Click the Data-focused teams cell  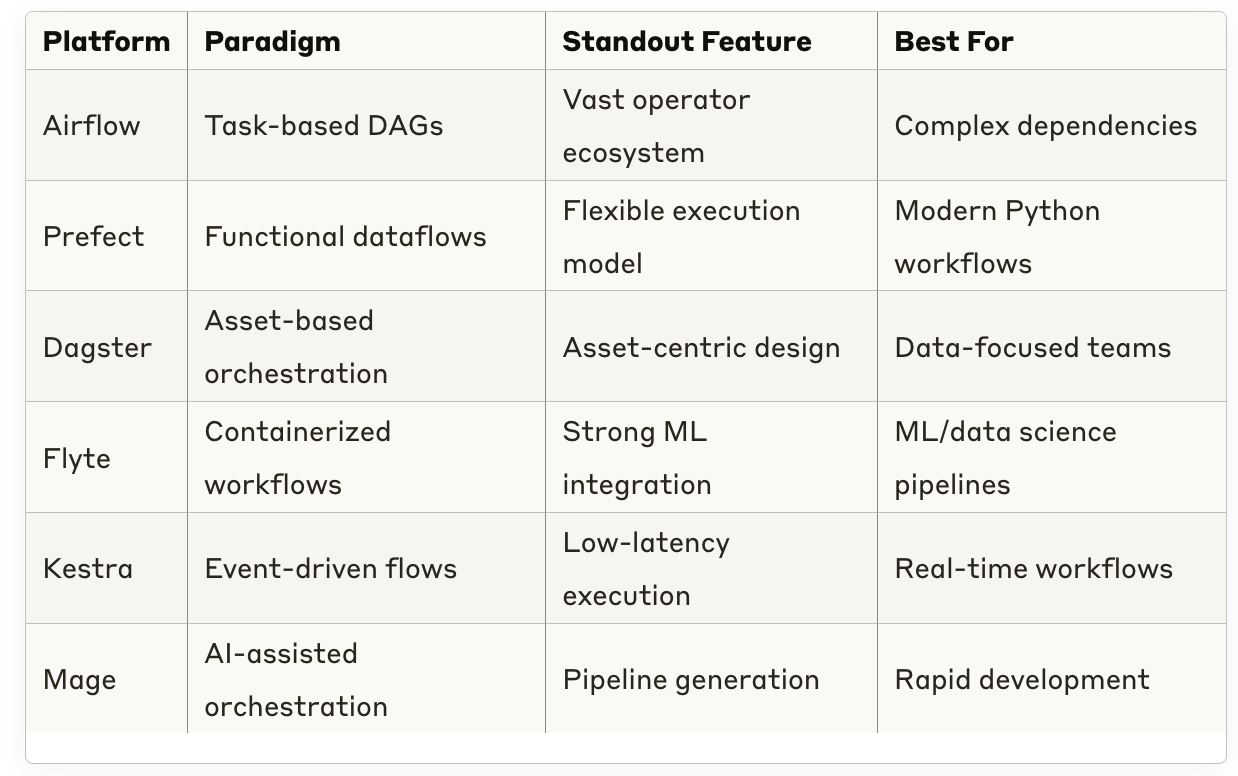click(1032, 348)
